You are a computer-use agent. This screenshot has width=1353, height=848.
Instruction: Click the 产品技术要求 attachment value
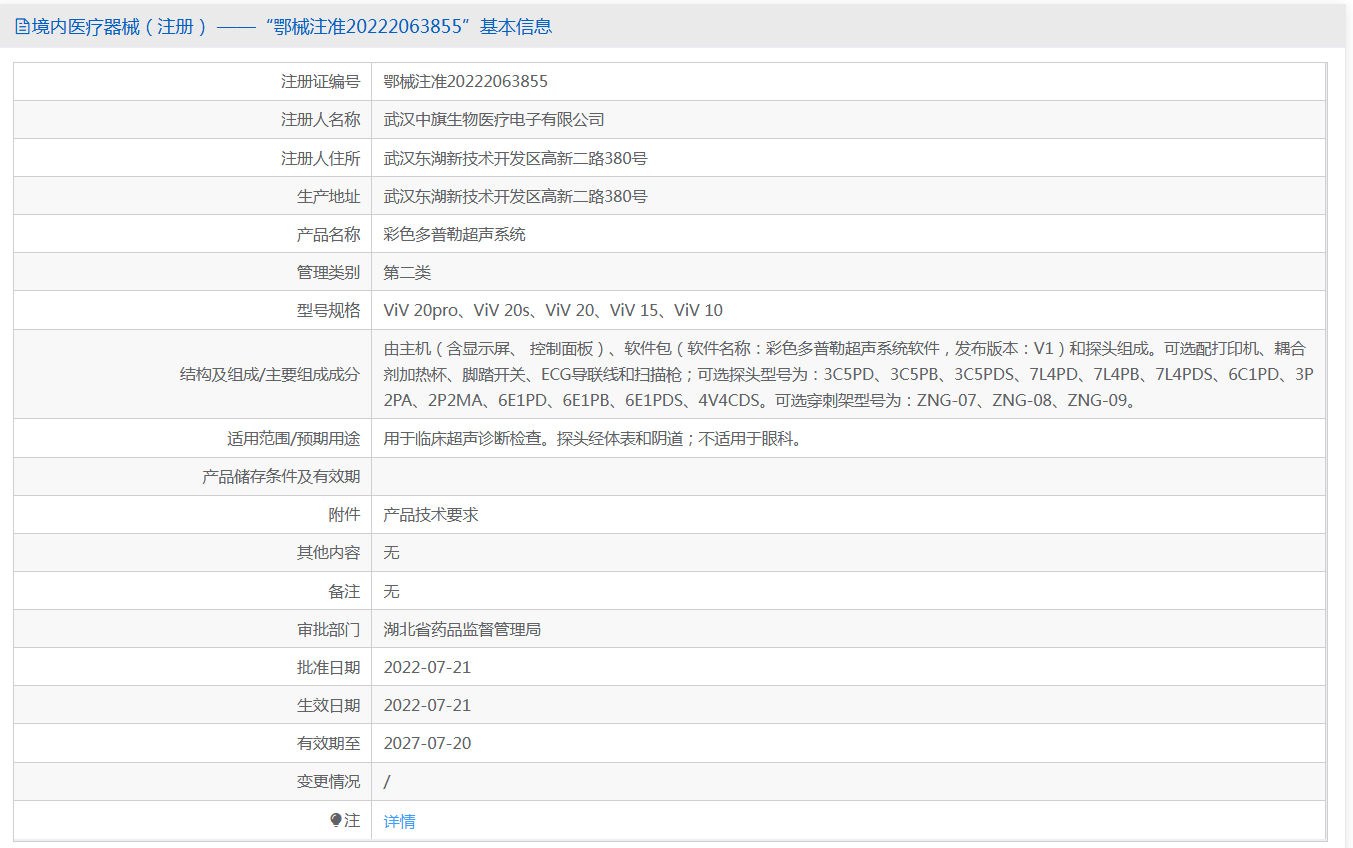tap(431, 515)
